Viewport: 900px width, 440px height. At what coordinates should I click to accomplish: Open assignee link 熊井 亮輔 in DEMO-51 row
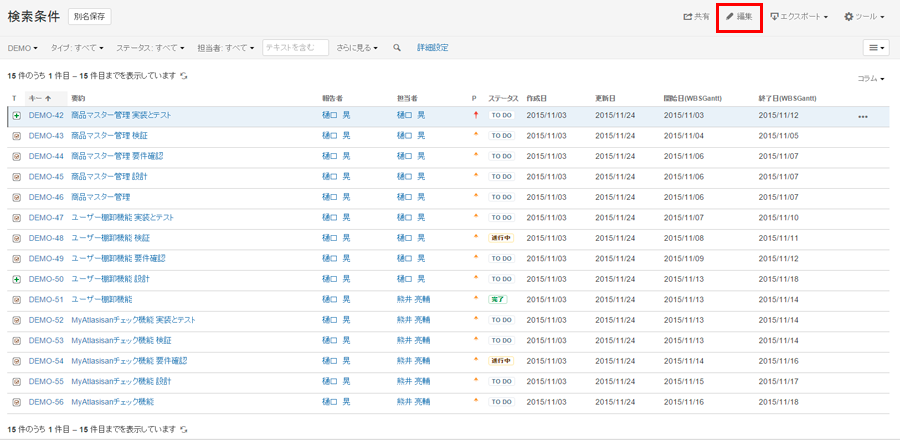tap(413, 299)
